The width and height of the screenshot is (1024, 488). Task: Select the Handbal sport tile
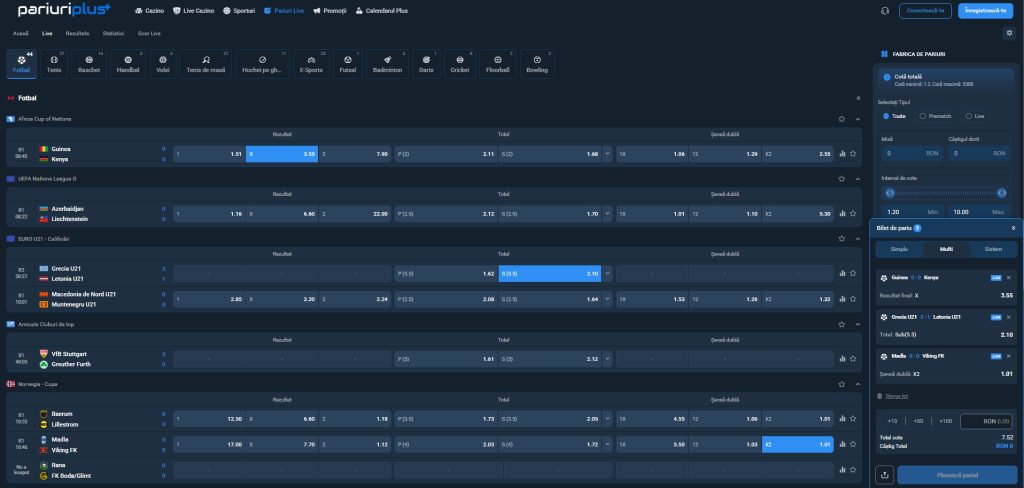tap(128, 64)
